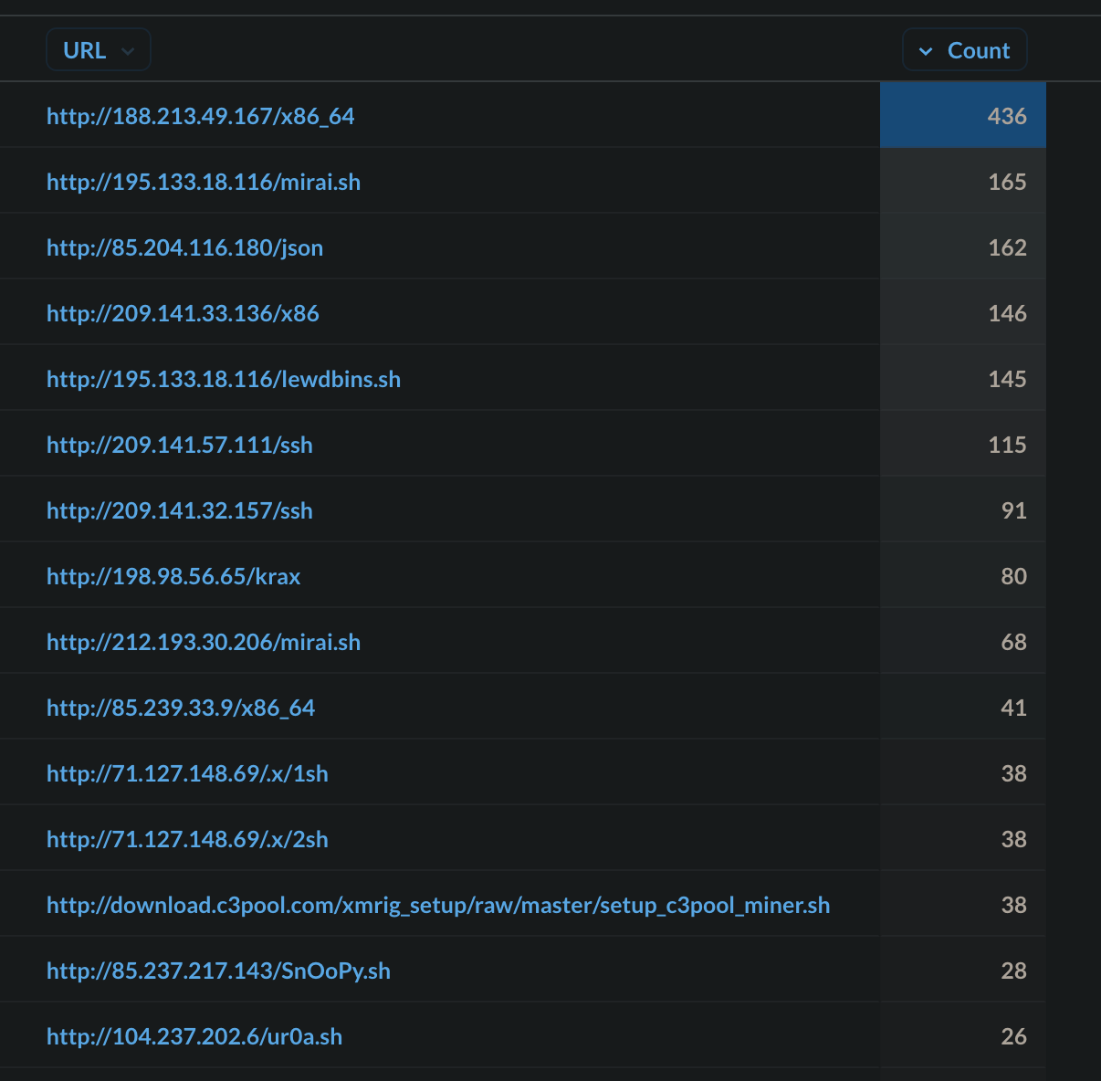Screen dimensions: 1101x1081
Task: Open the c3pool setup_c3pool_miner.sh link
Action: (x=438, y=905)
